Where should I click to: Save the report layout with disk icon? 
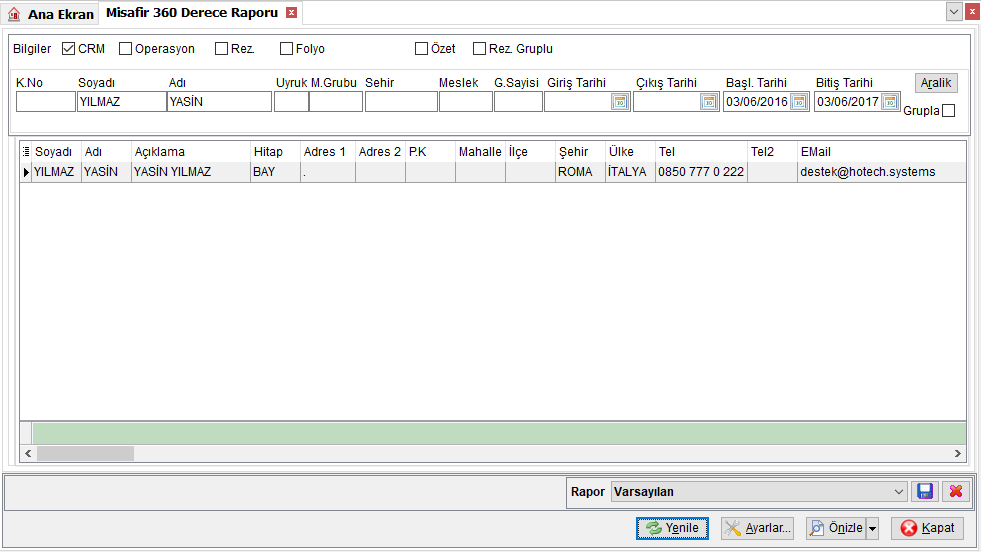tap(925, 491)
